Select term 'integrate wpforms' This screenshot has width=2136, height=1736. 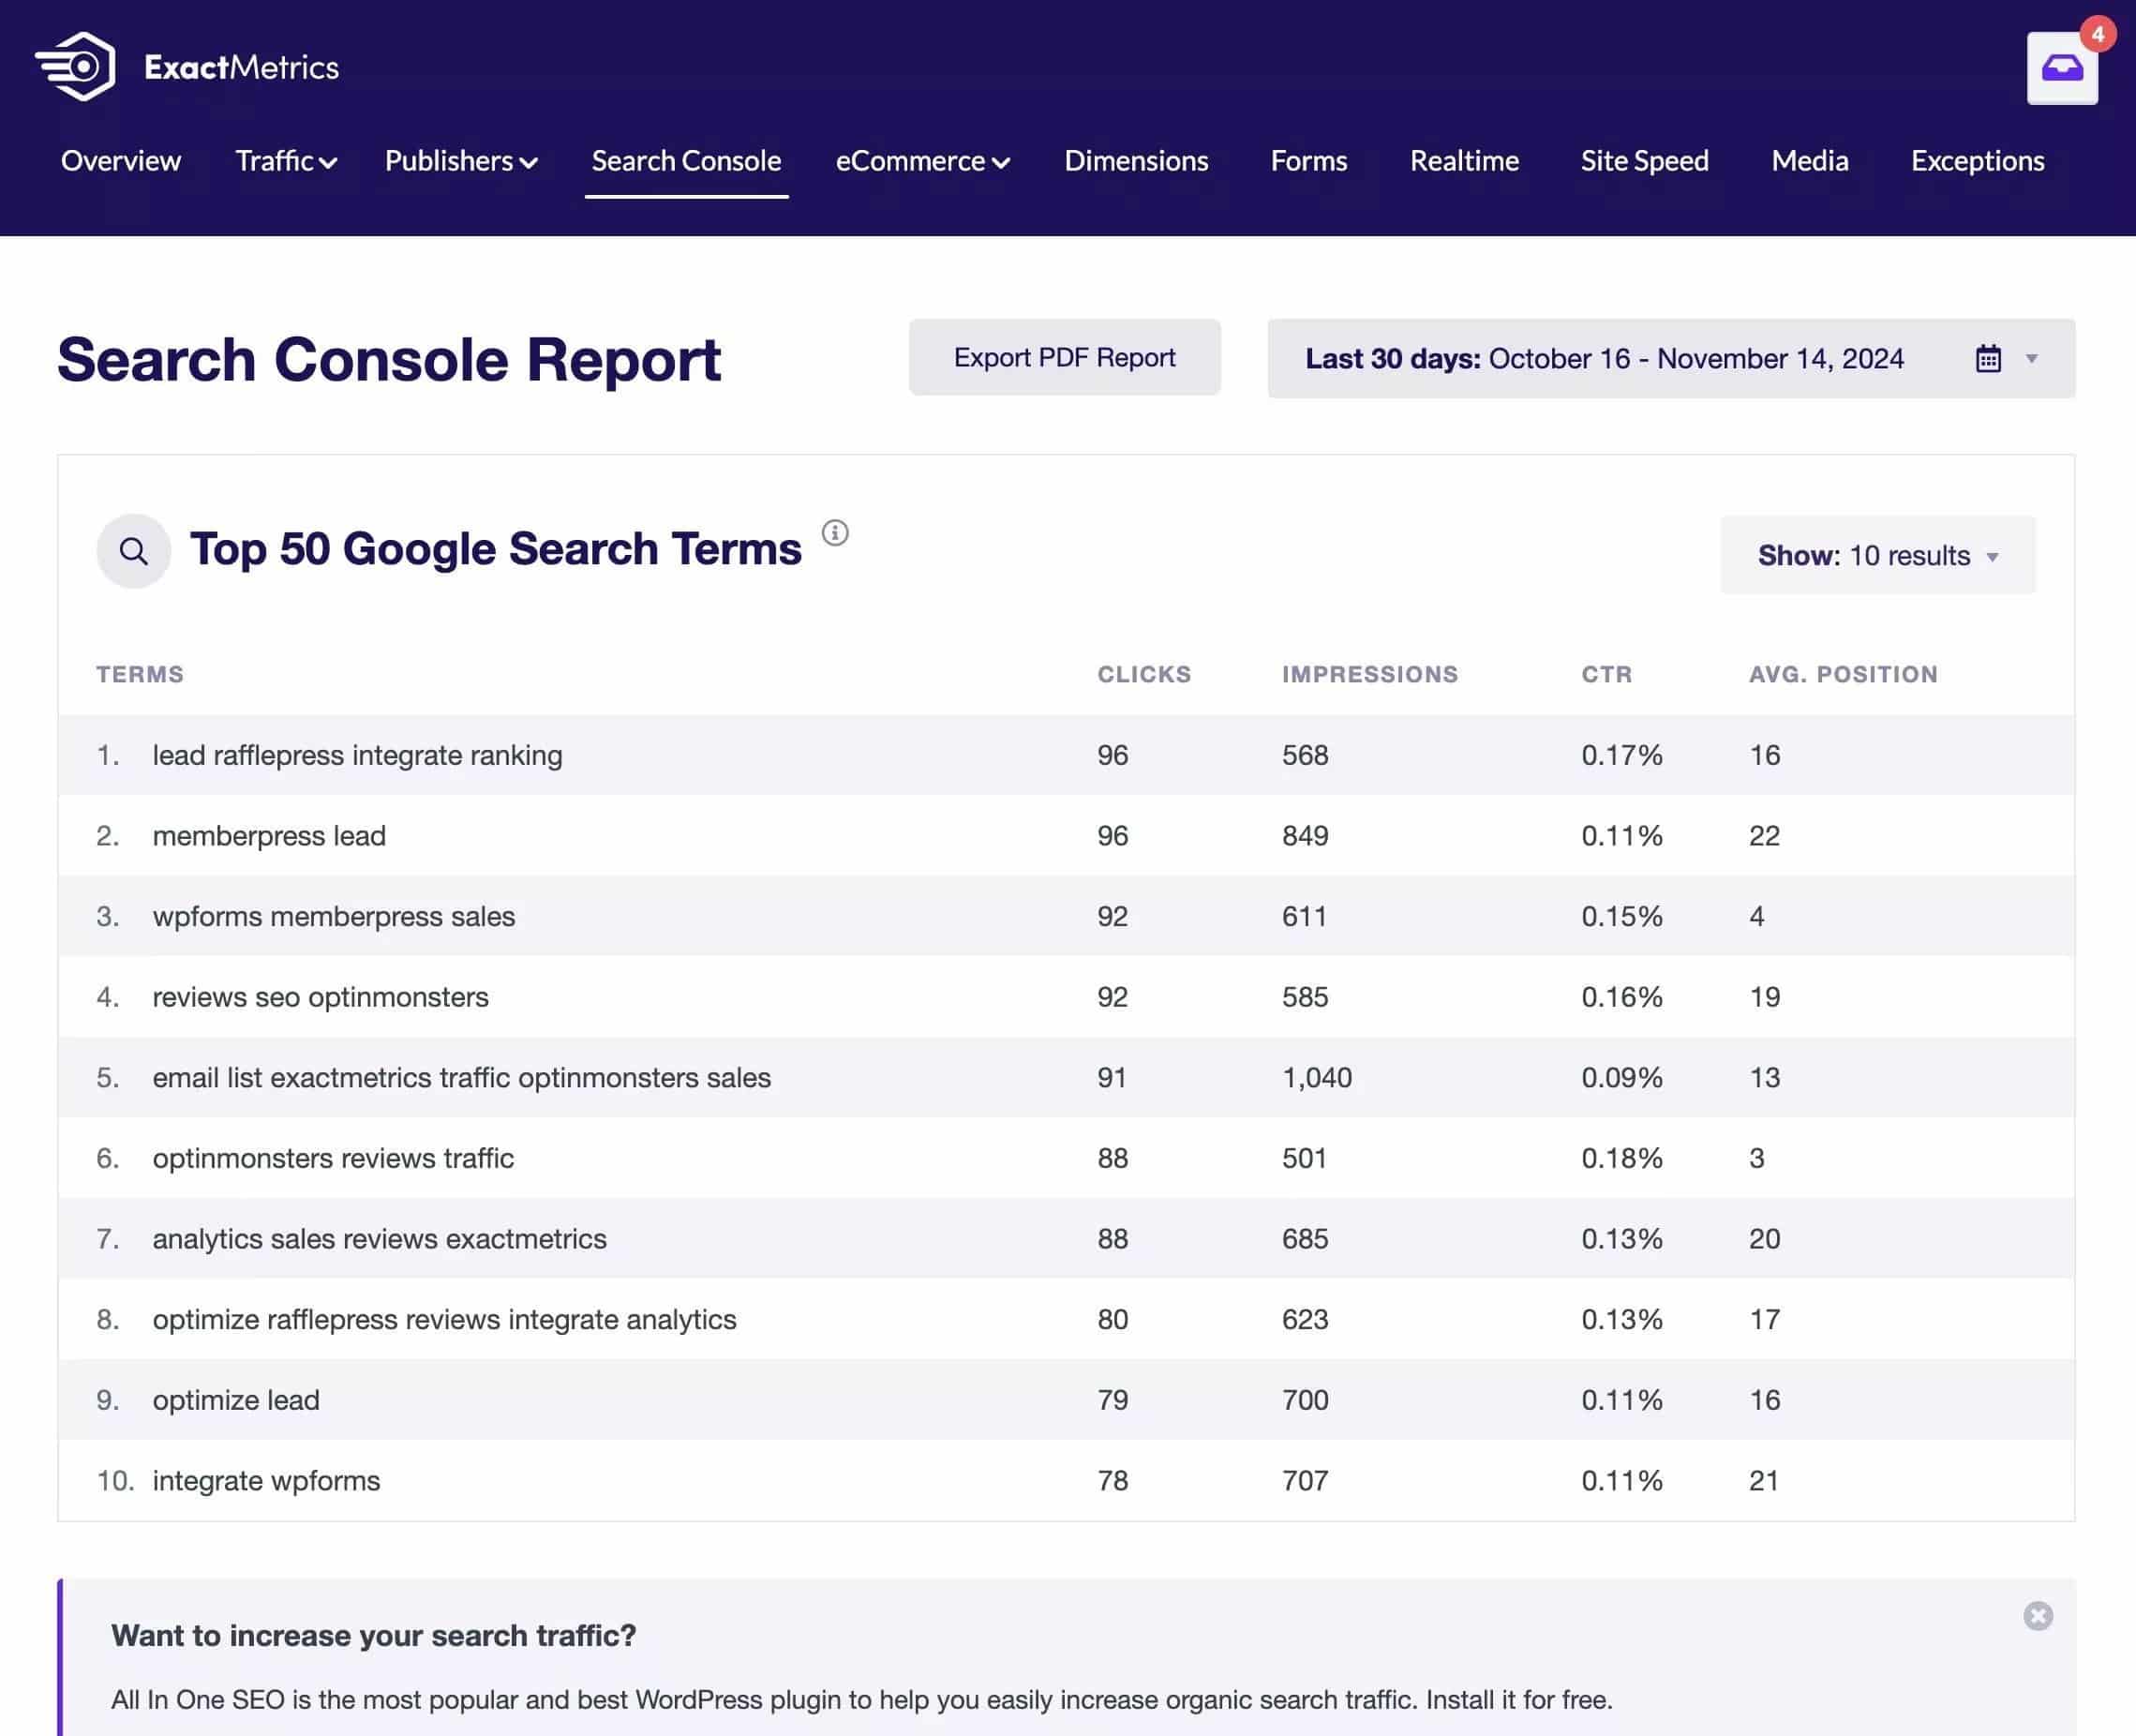[266, 1480]
